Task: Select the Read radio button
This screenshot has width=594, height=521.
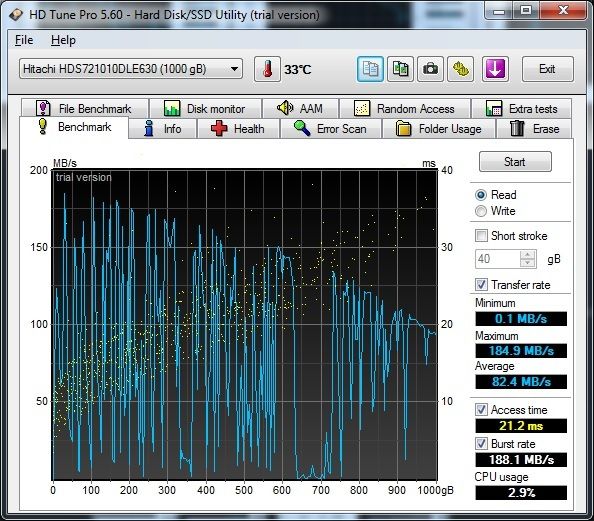Action: click(481, 195)
